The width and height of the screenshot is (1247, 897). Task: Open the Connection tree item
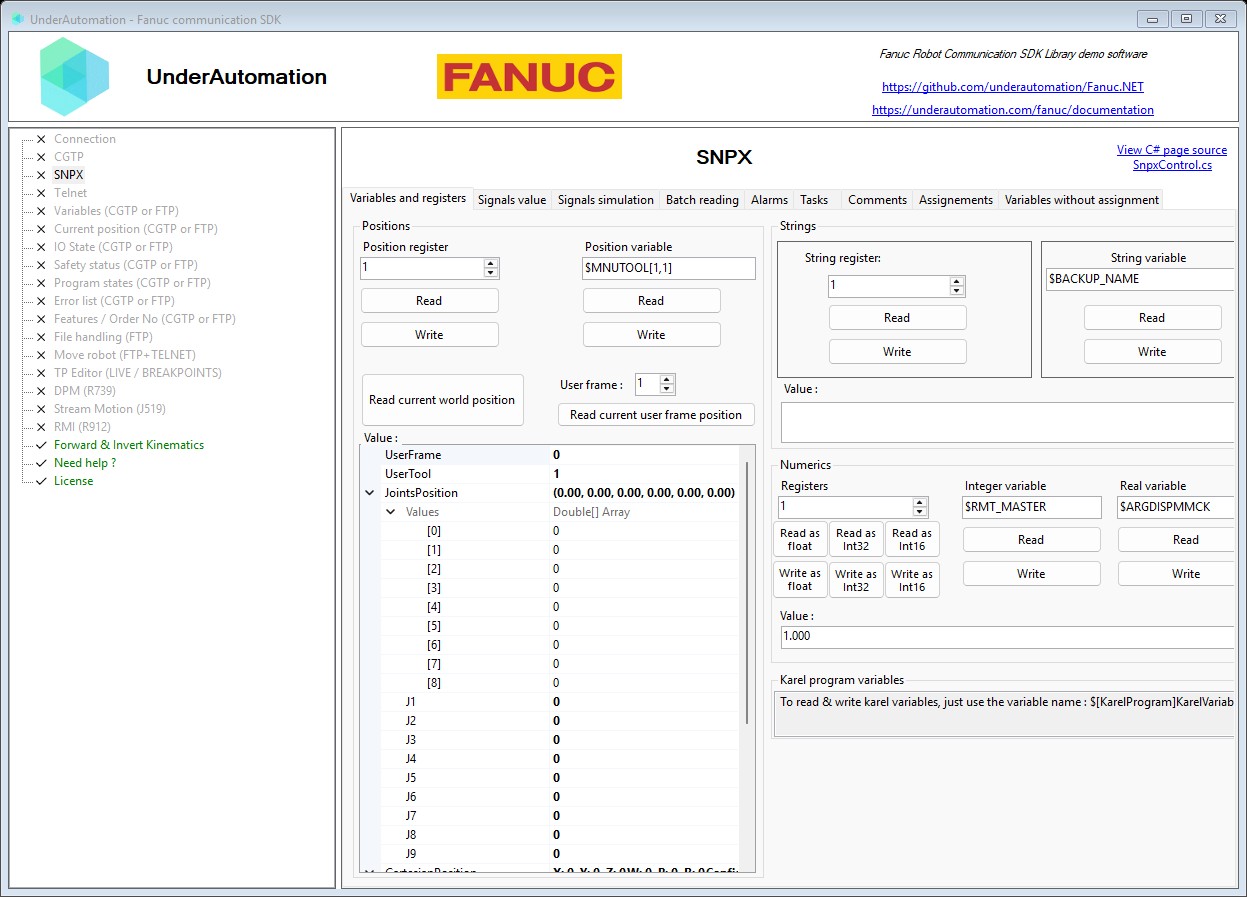[x=85, y=139]
